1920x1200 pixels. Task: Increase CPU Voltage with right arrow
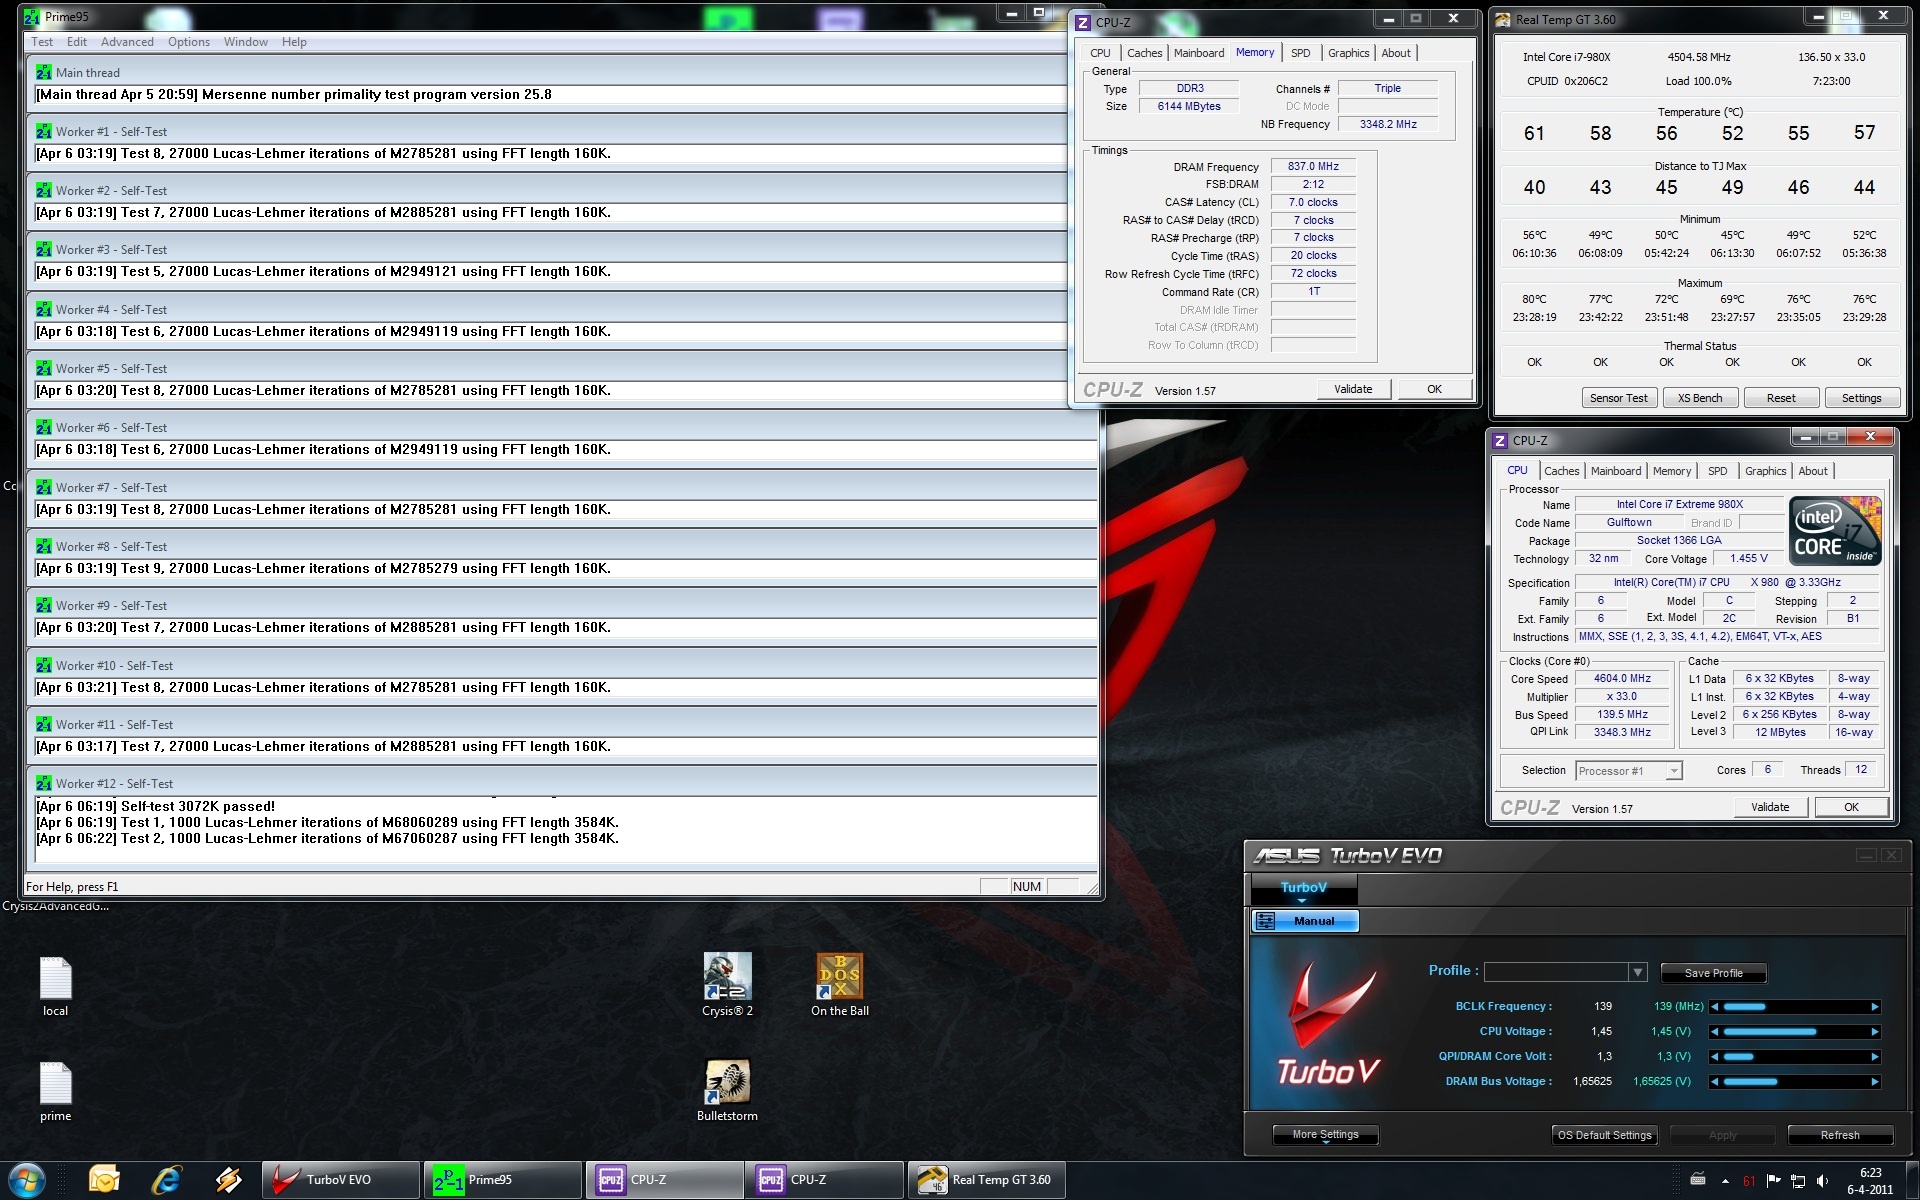coord(1874,1032)
